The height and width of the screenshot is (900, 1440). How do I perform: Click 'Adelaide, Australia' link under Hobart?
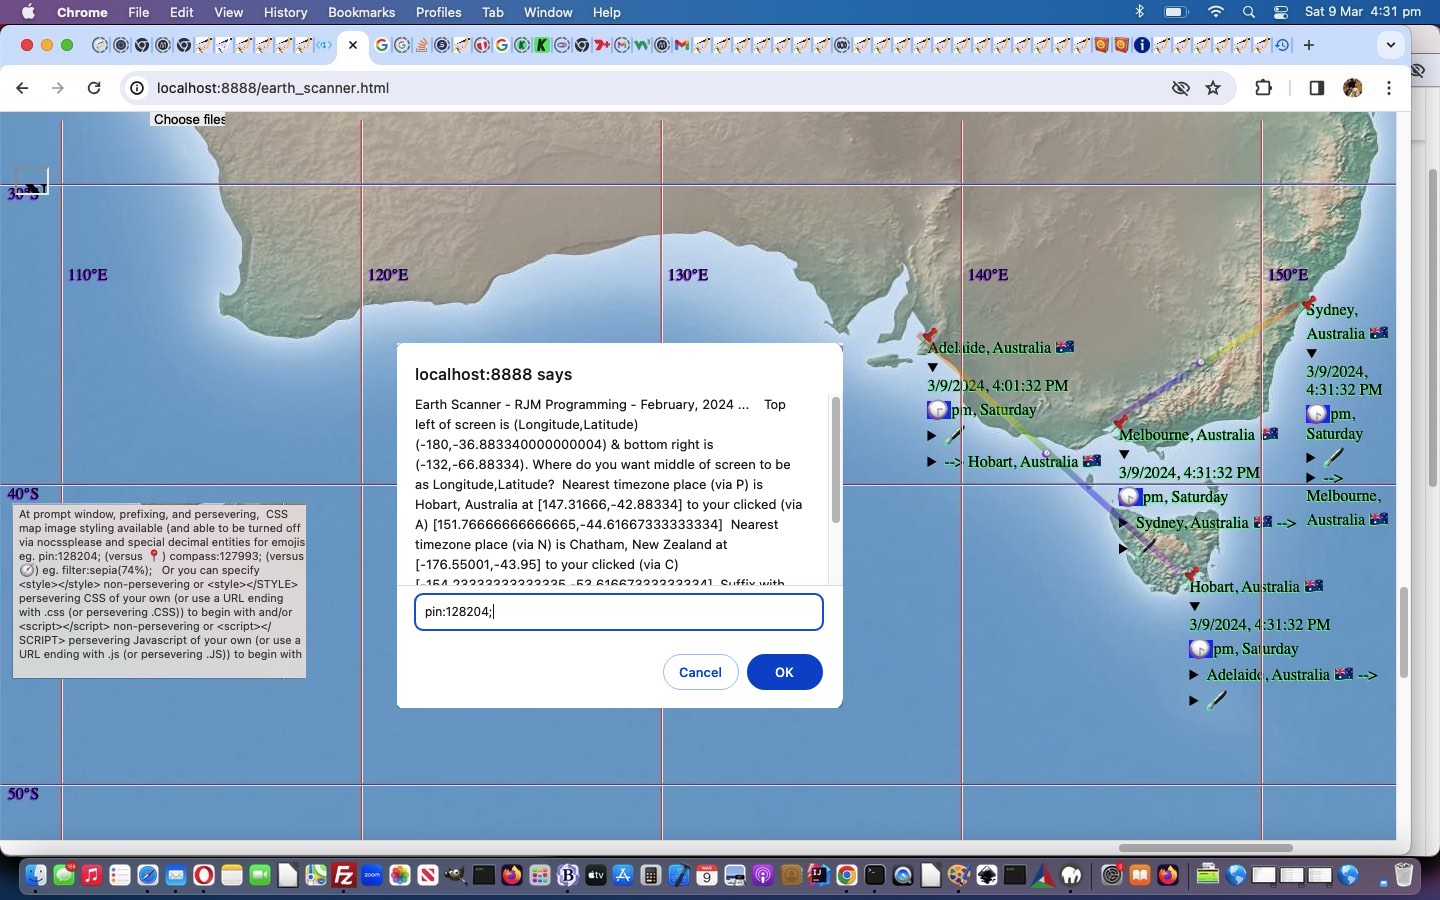pos(1268,675)
